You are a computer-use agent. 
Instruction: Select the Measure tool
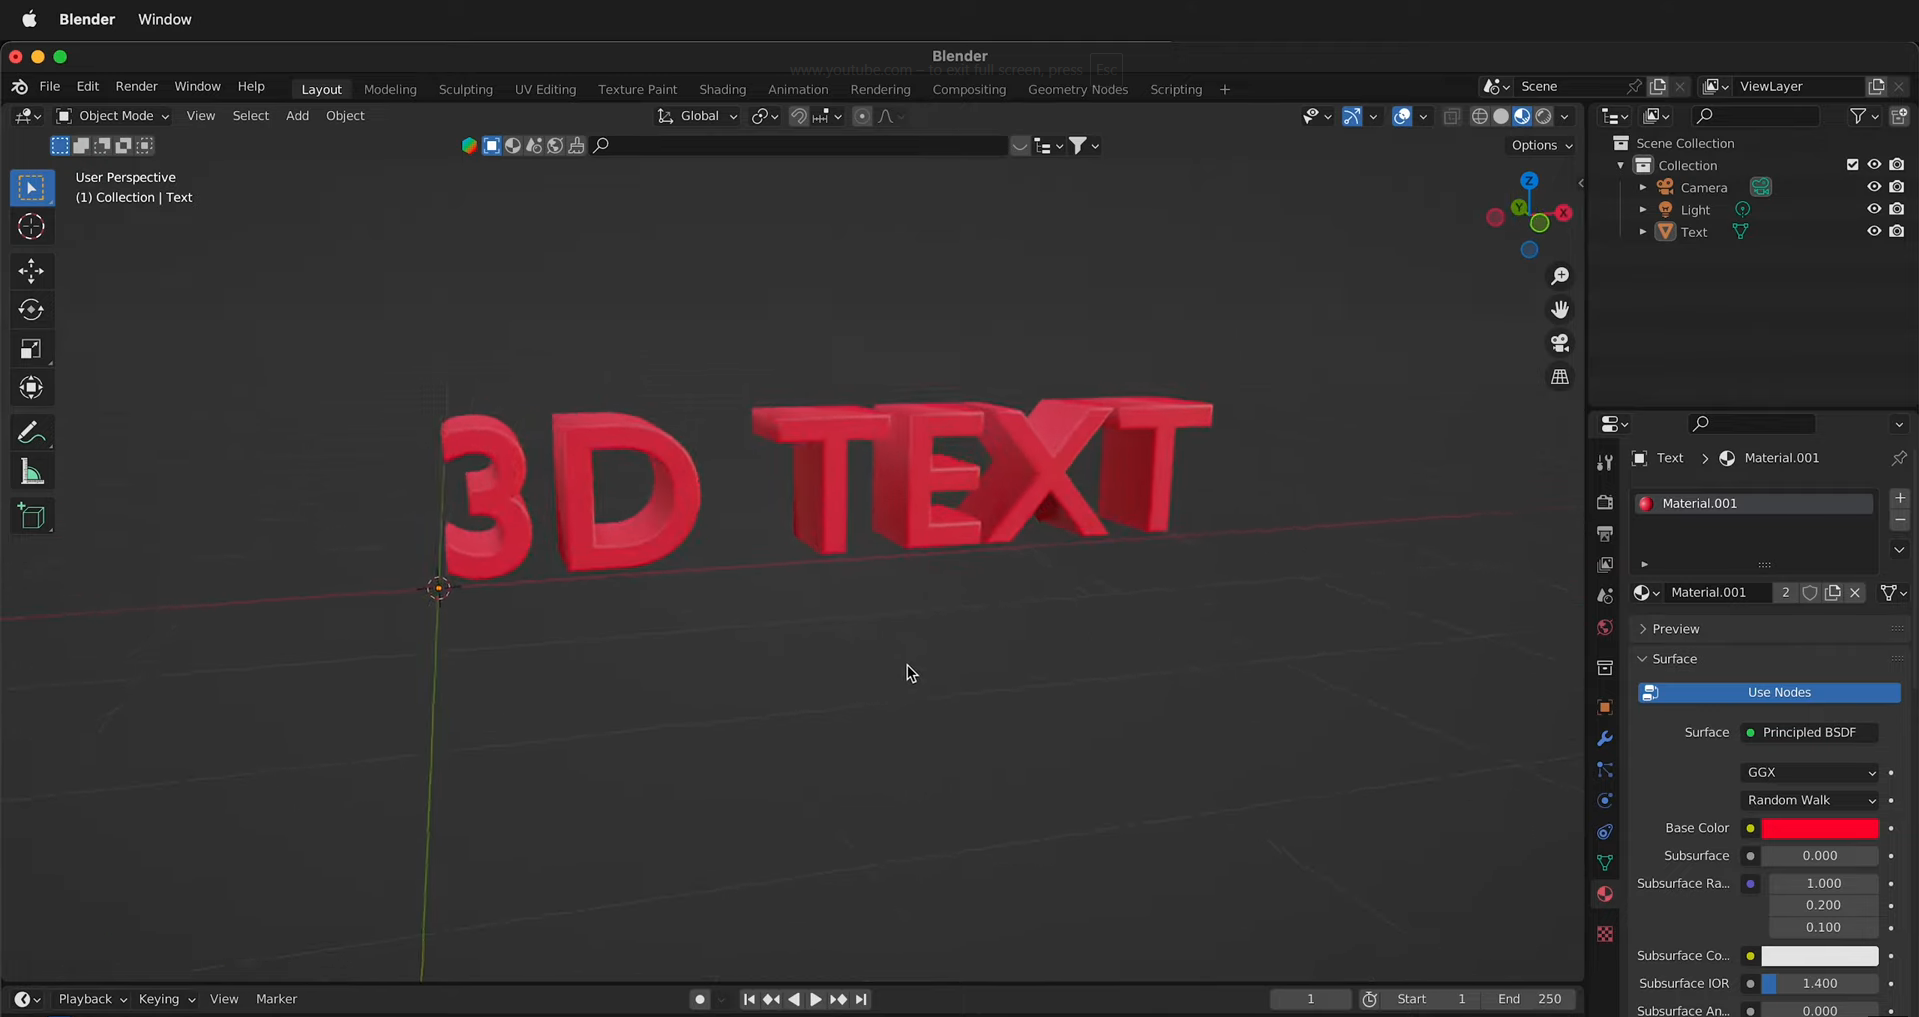(31, 472)
